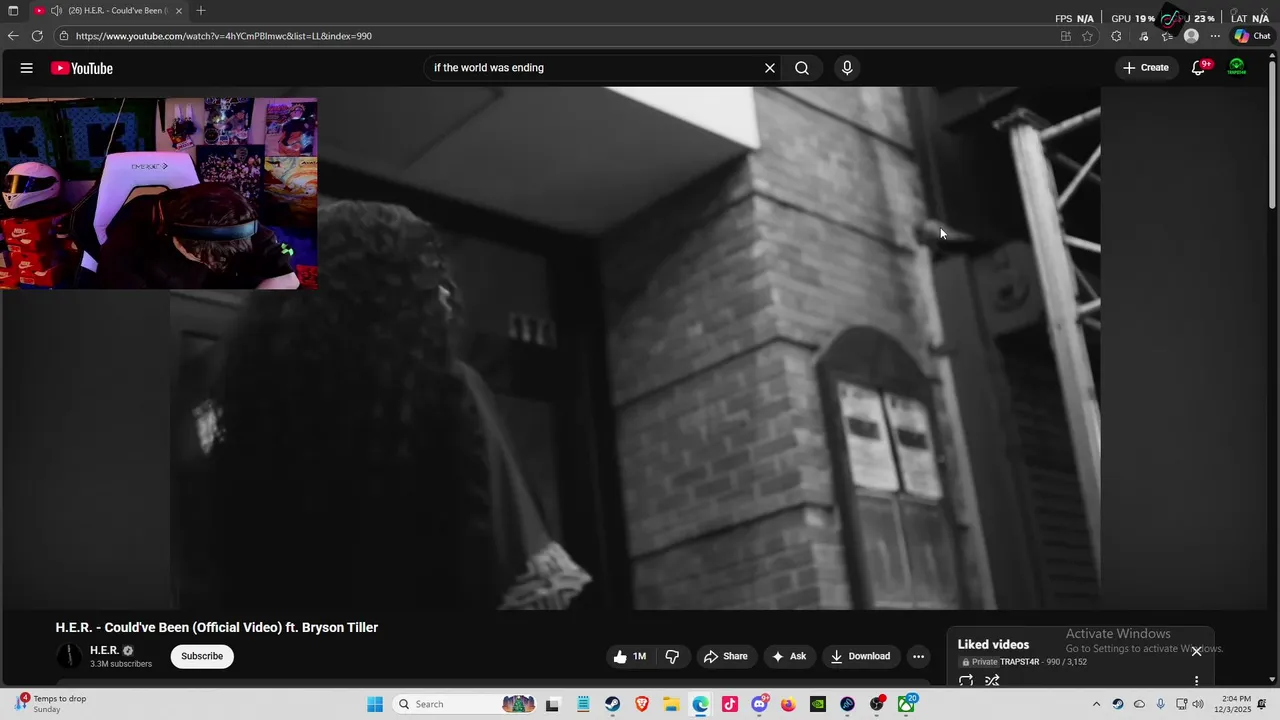
Task: Open the Liked videos playlist title
Action: pos(993,644)
